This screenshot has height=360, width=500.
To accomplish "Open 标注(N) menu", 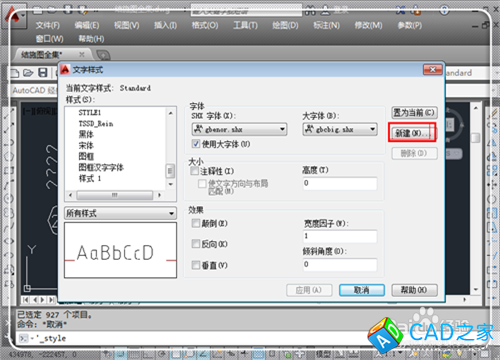I will point(326,25).
